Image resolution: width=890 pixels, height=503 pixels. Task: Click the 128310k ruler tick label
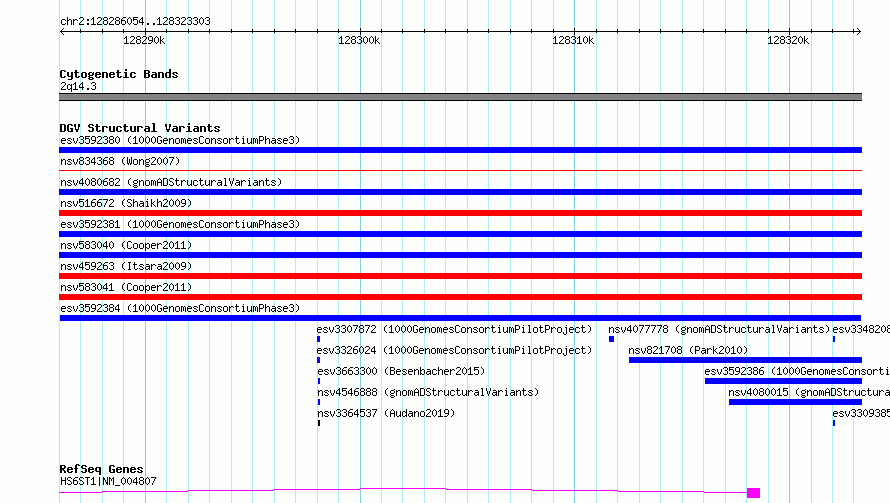[x=573, y=40]
